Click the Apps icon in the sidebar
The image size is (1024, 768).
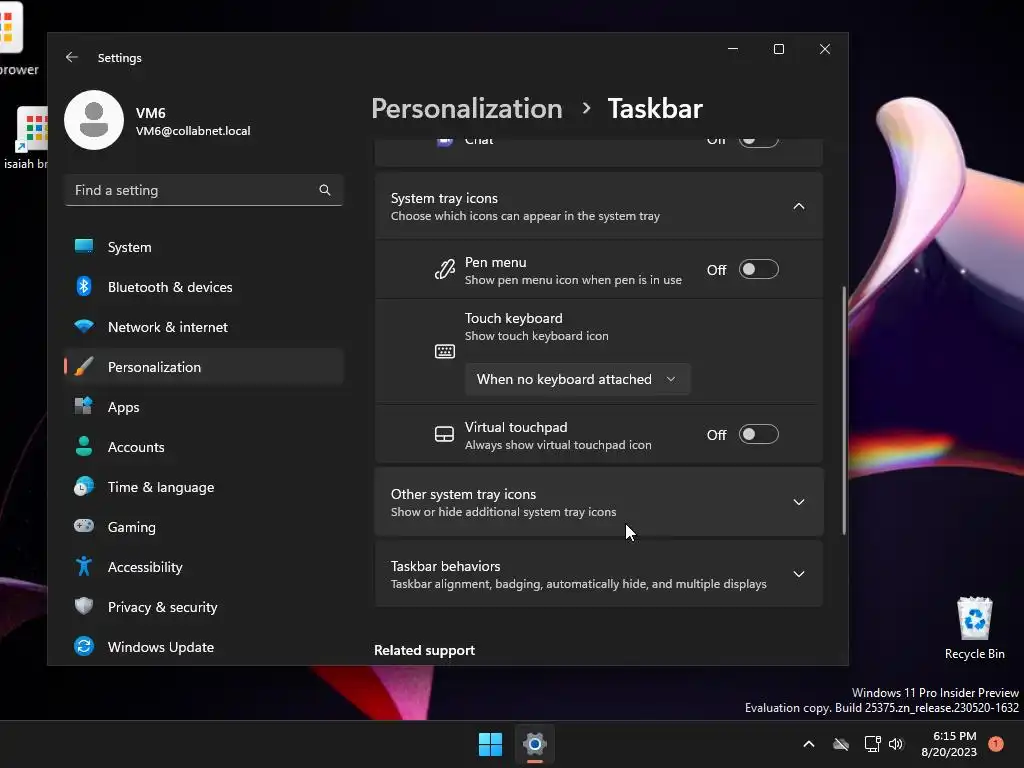[x=84, y=406]
